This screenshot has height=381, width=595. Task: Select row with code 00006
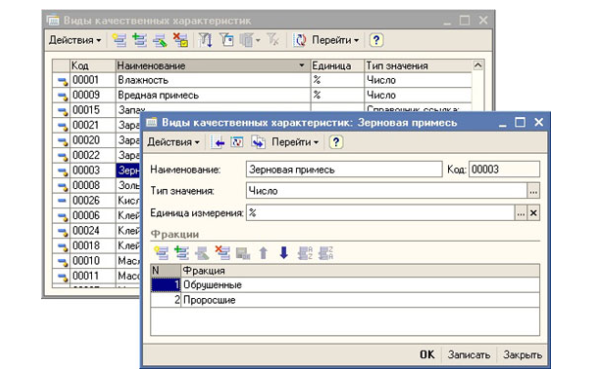click(97, 216)
